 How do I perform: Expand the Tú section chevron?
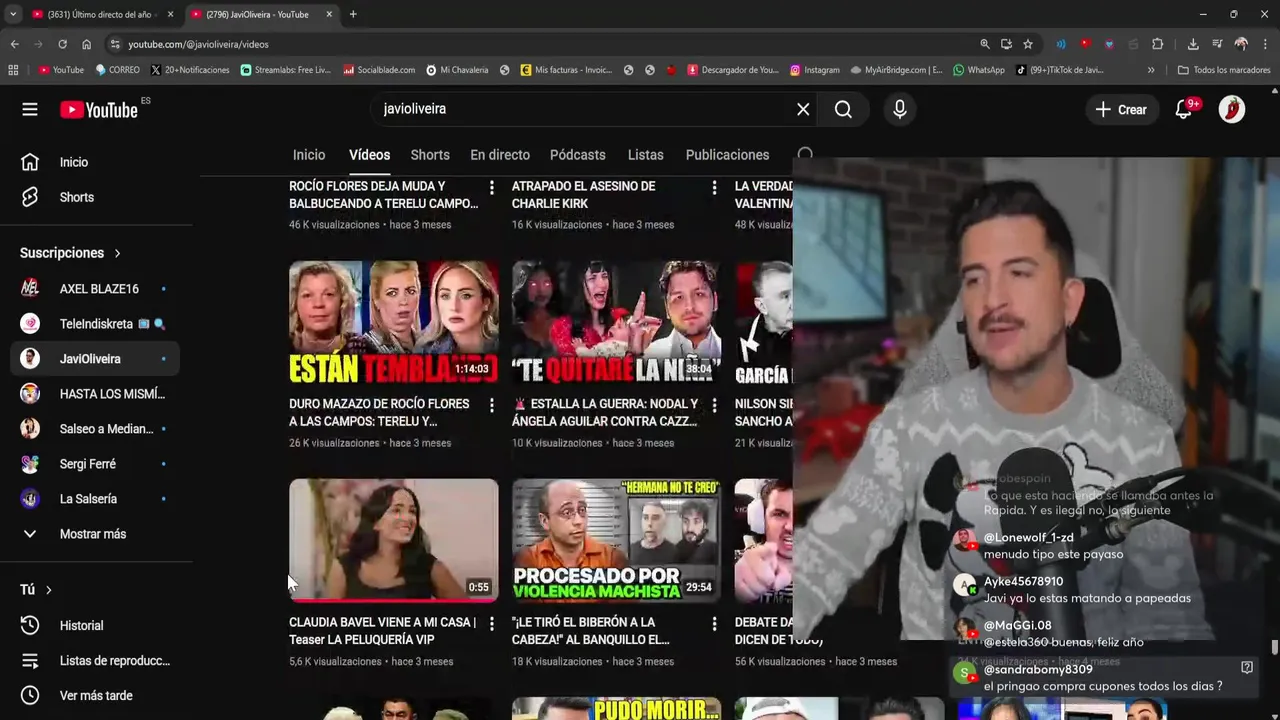click(48, 590)
